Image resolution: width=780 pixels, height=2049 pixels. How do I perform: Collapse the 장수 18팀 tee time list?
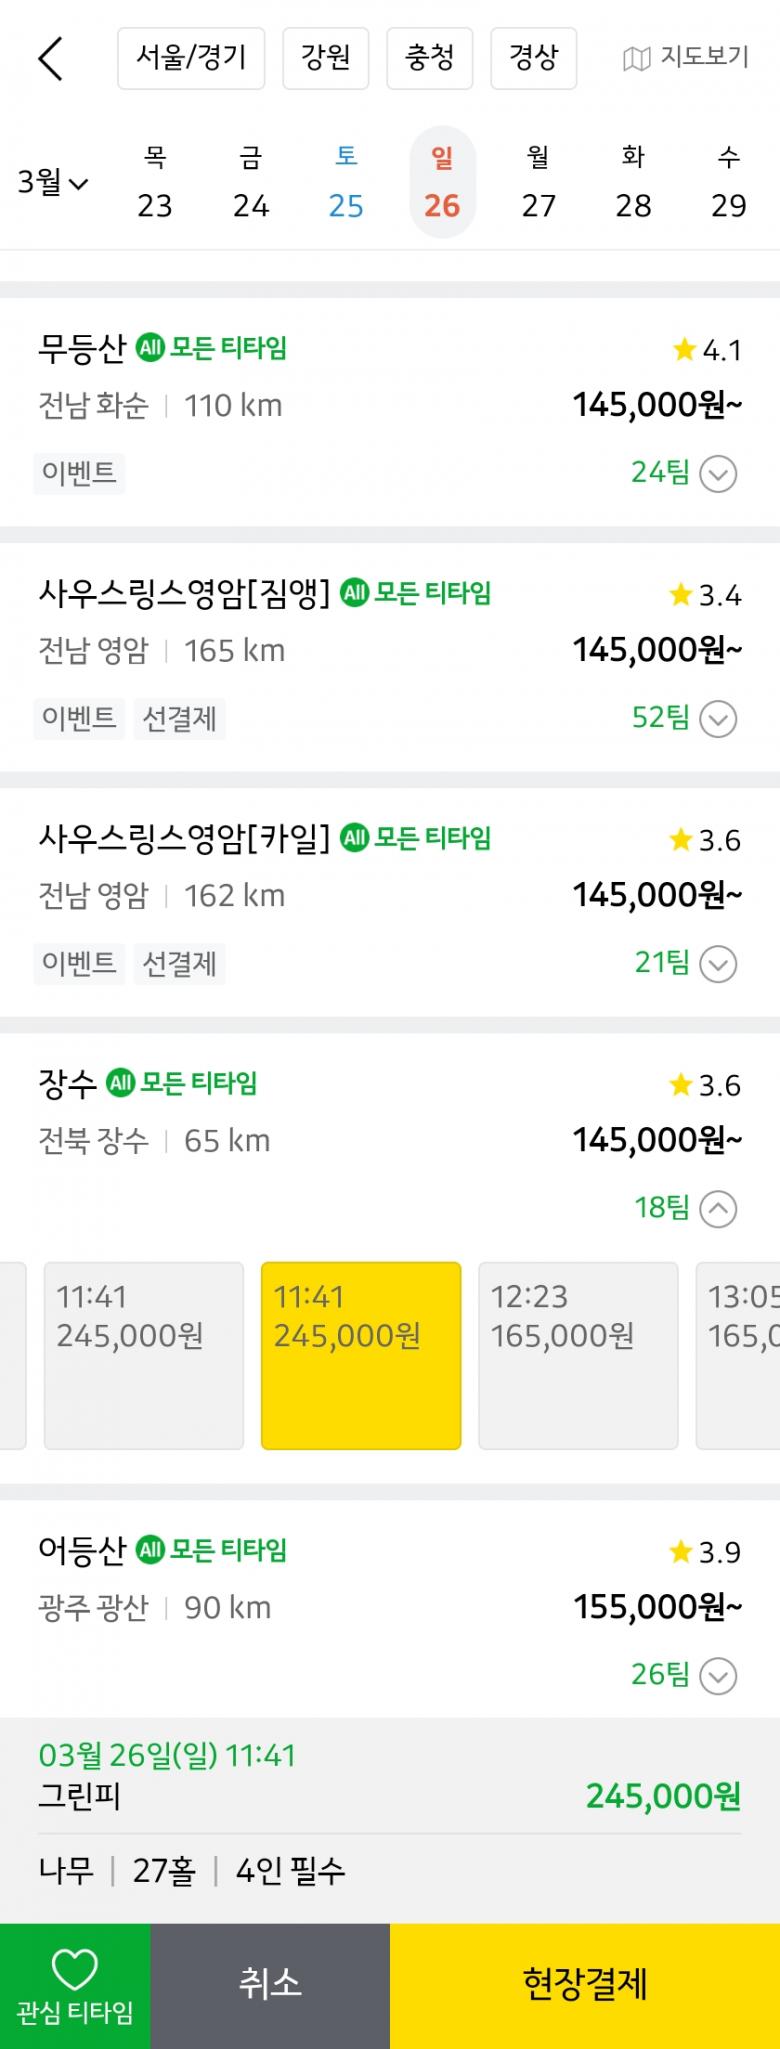[718, 1208]
